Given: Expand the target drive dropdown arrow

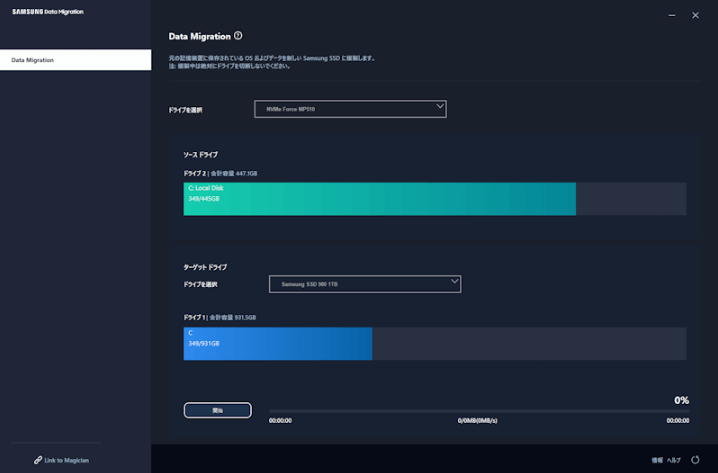Looking at the screenshot, I should click(454, 281).
